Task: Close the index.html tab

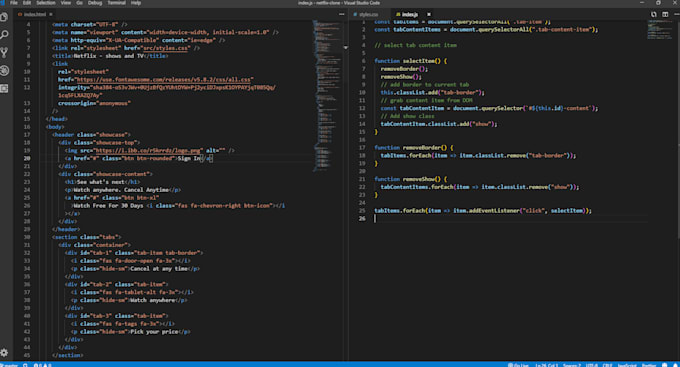Action: click(51, 14)
